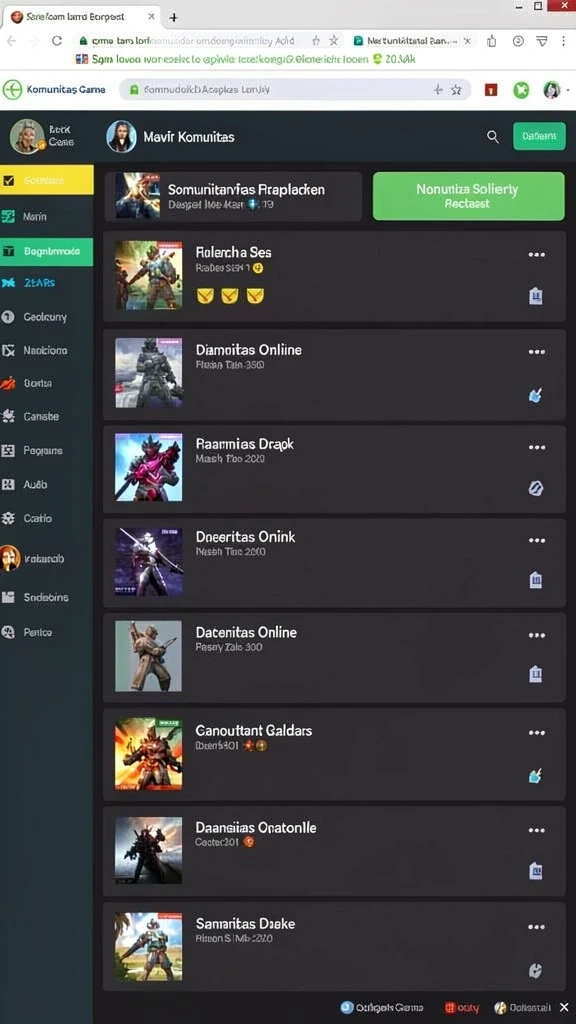Click the Nonuniiza Solierty green button
This screenshot has height=1024, width=576.
click(468, 196)
